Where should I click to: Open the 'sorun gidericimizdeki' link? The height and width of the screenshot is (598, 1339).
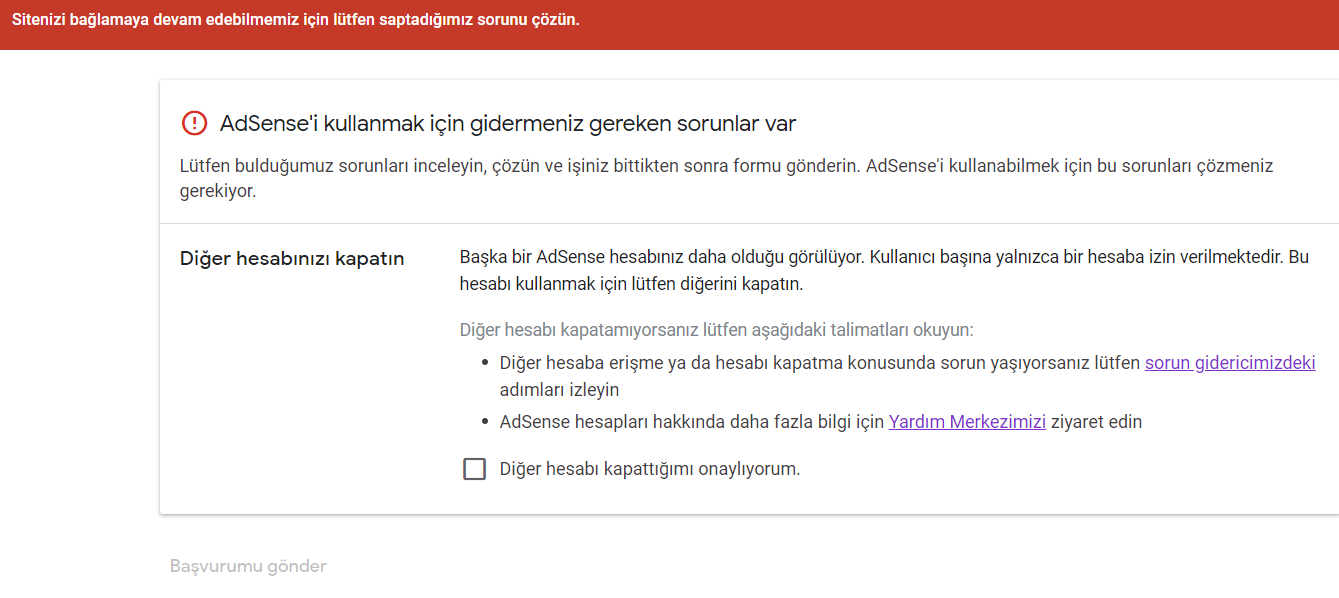pyautogui.click(x=1230, y=363)
